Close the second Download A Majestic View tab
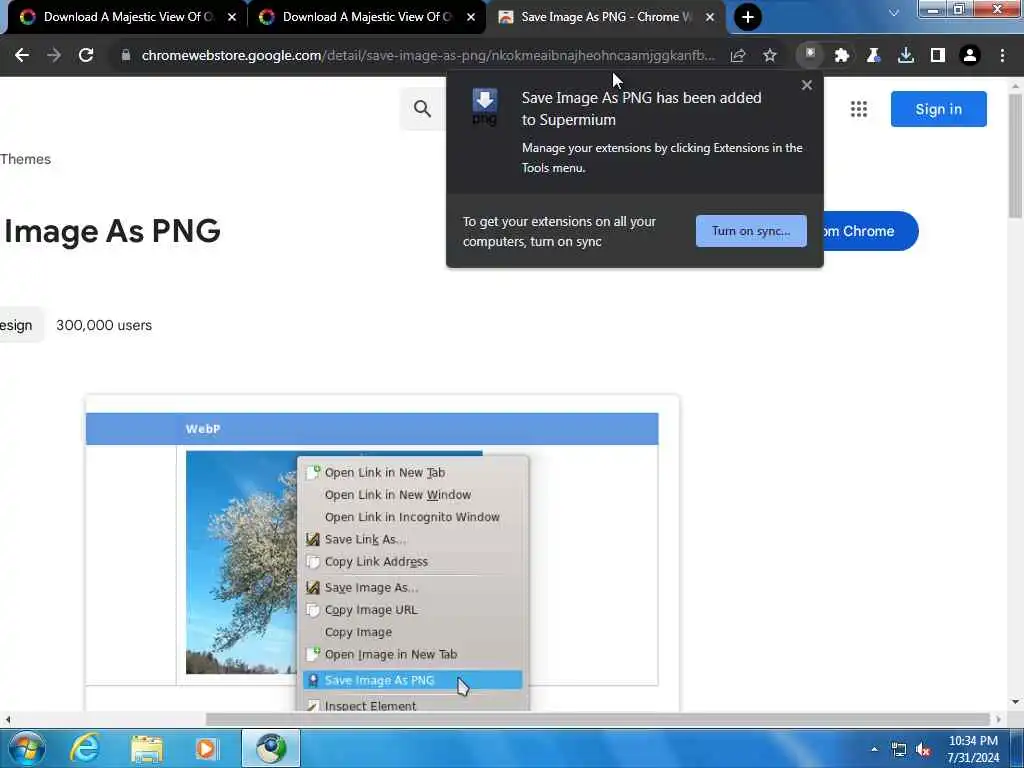 coord(471,17)
